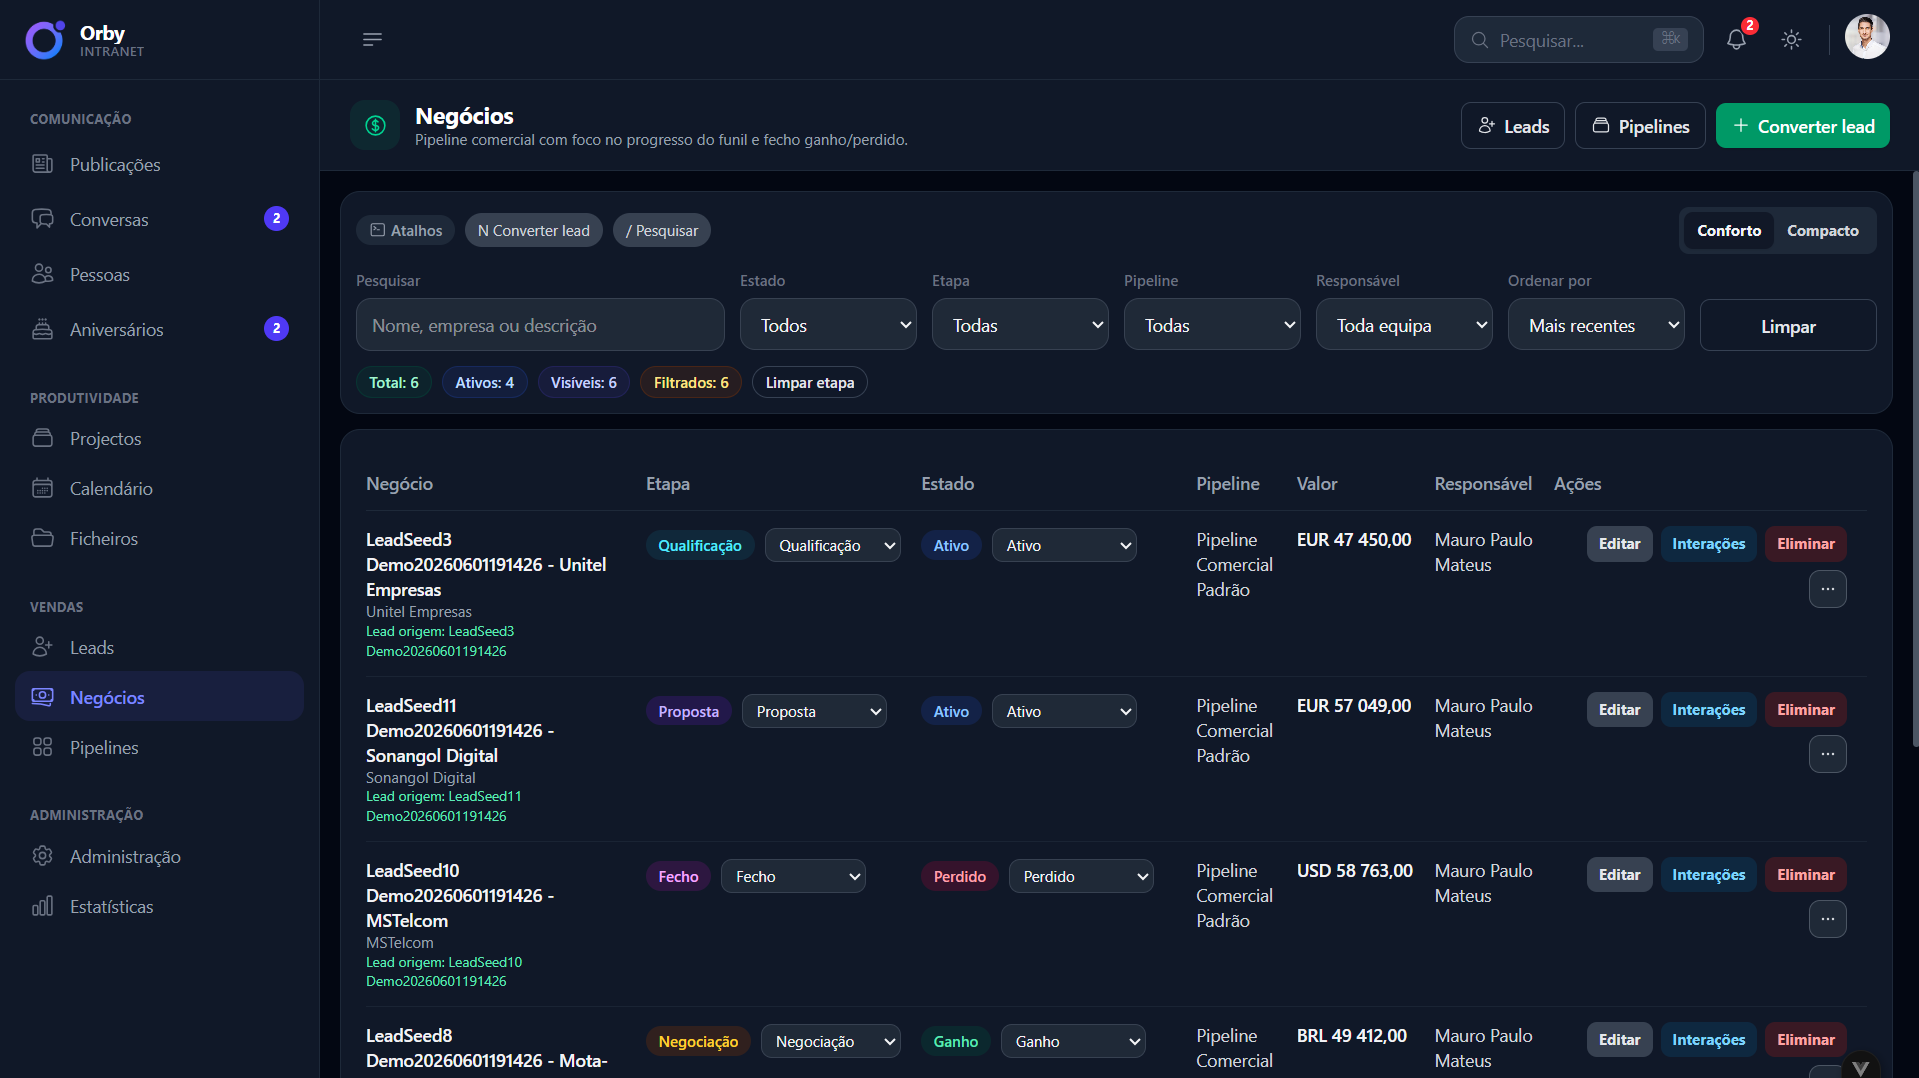Focus the top Pesquisar search box
The width and height of the screenshot is (1919, 1078).
(1578, 40)
